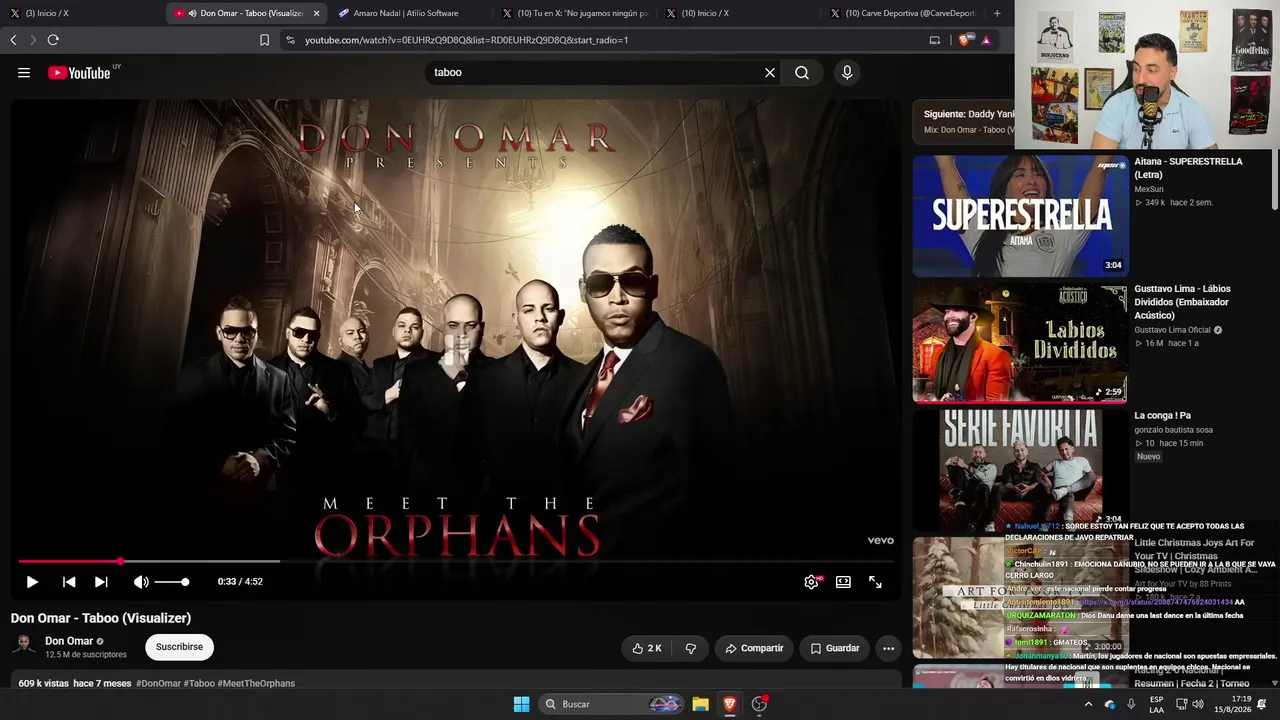Click the #MeetTheOrphans hashtag
Screen dimensions: 1280x720
coord(256,684)
